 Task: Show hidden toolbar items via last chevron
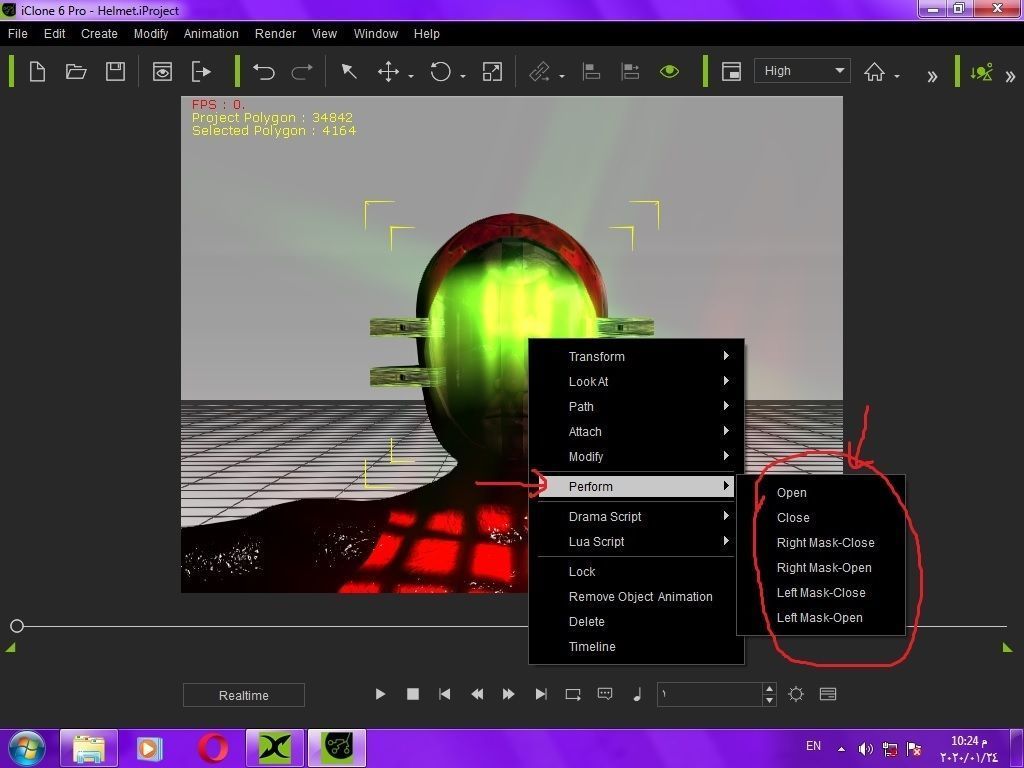1010,76
